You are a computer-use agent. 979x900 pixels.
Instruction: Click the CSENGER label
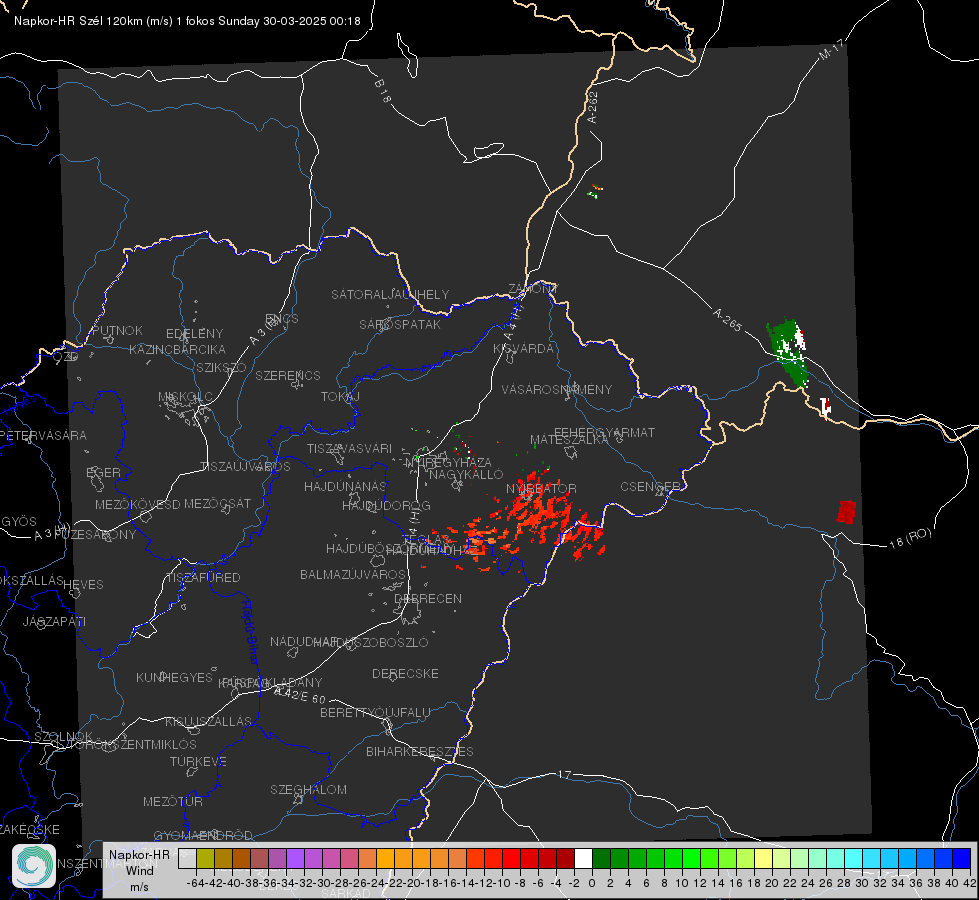650,487
